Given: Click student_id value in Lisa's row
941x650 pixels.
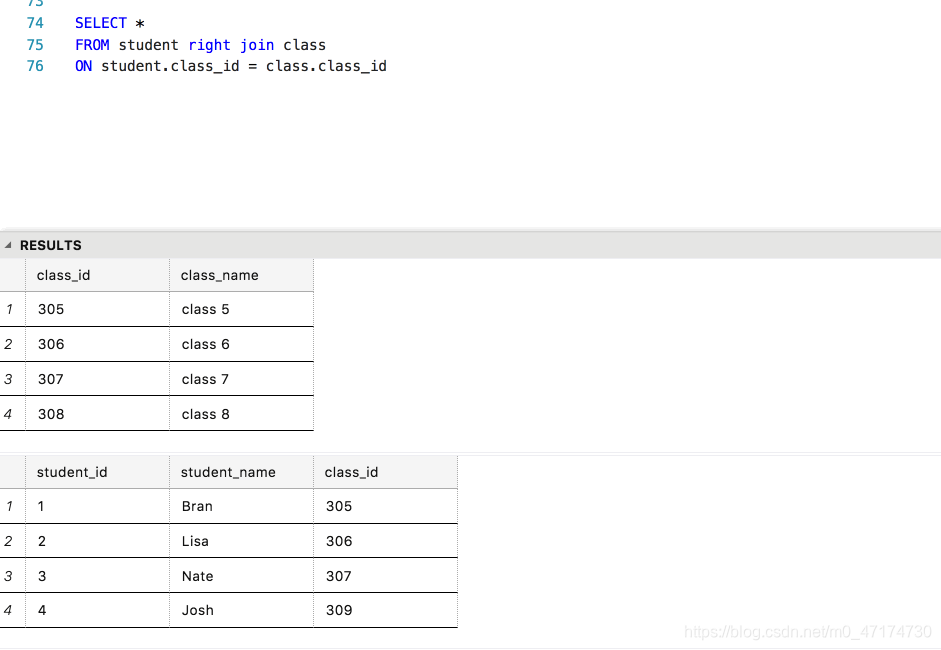Looking at the screenshot, I should click(x=98, y=541).
